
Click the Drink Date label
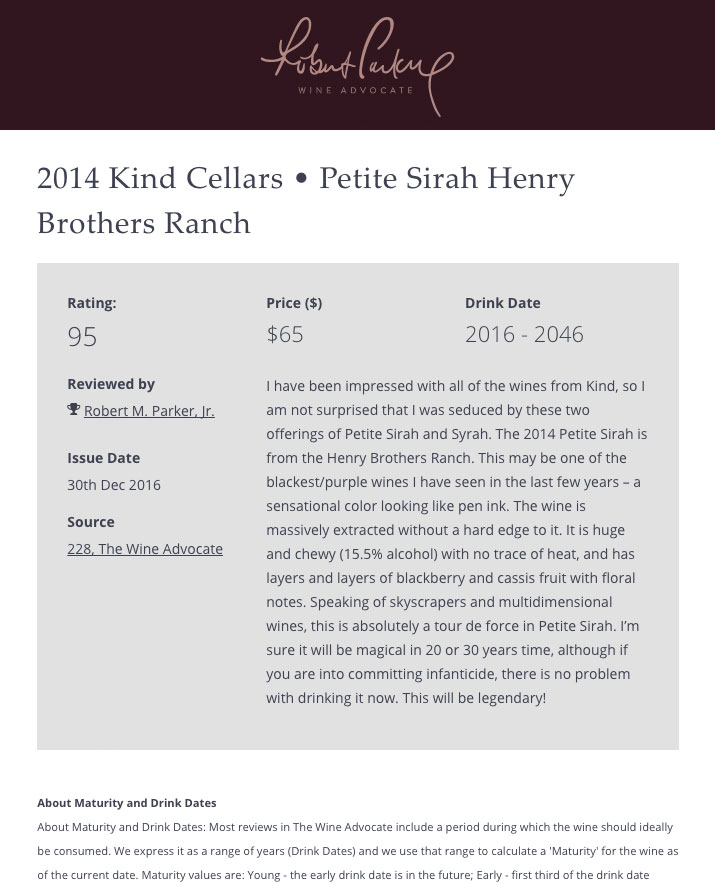point(502,303)
